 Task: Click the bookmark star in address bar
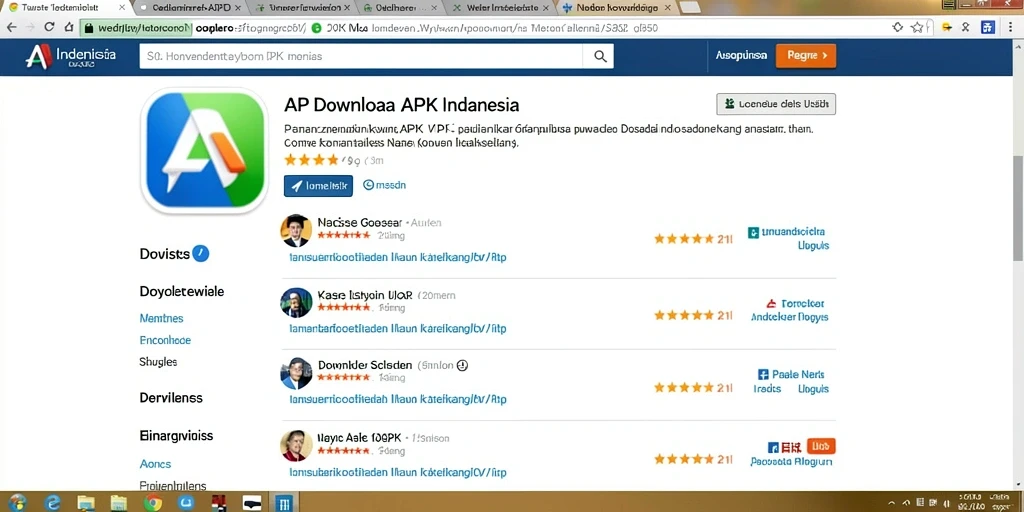[918, 27]
